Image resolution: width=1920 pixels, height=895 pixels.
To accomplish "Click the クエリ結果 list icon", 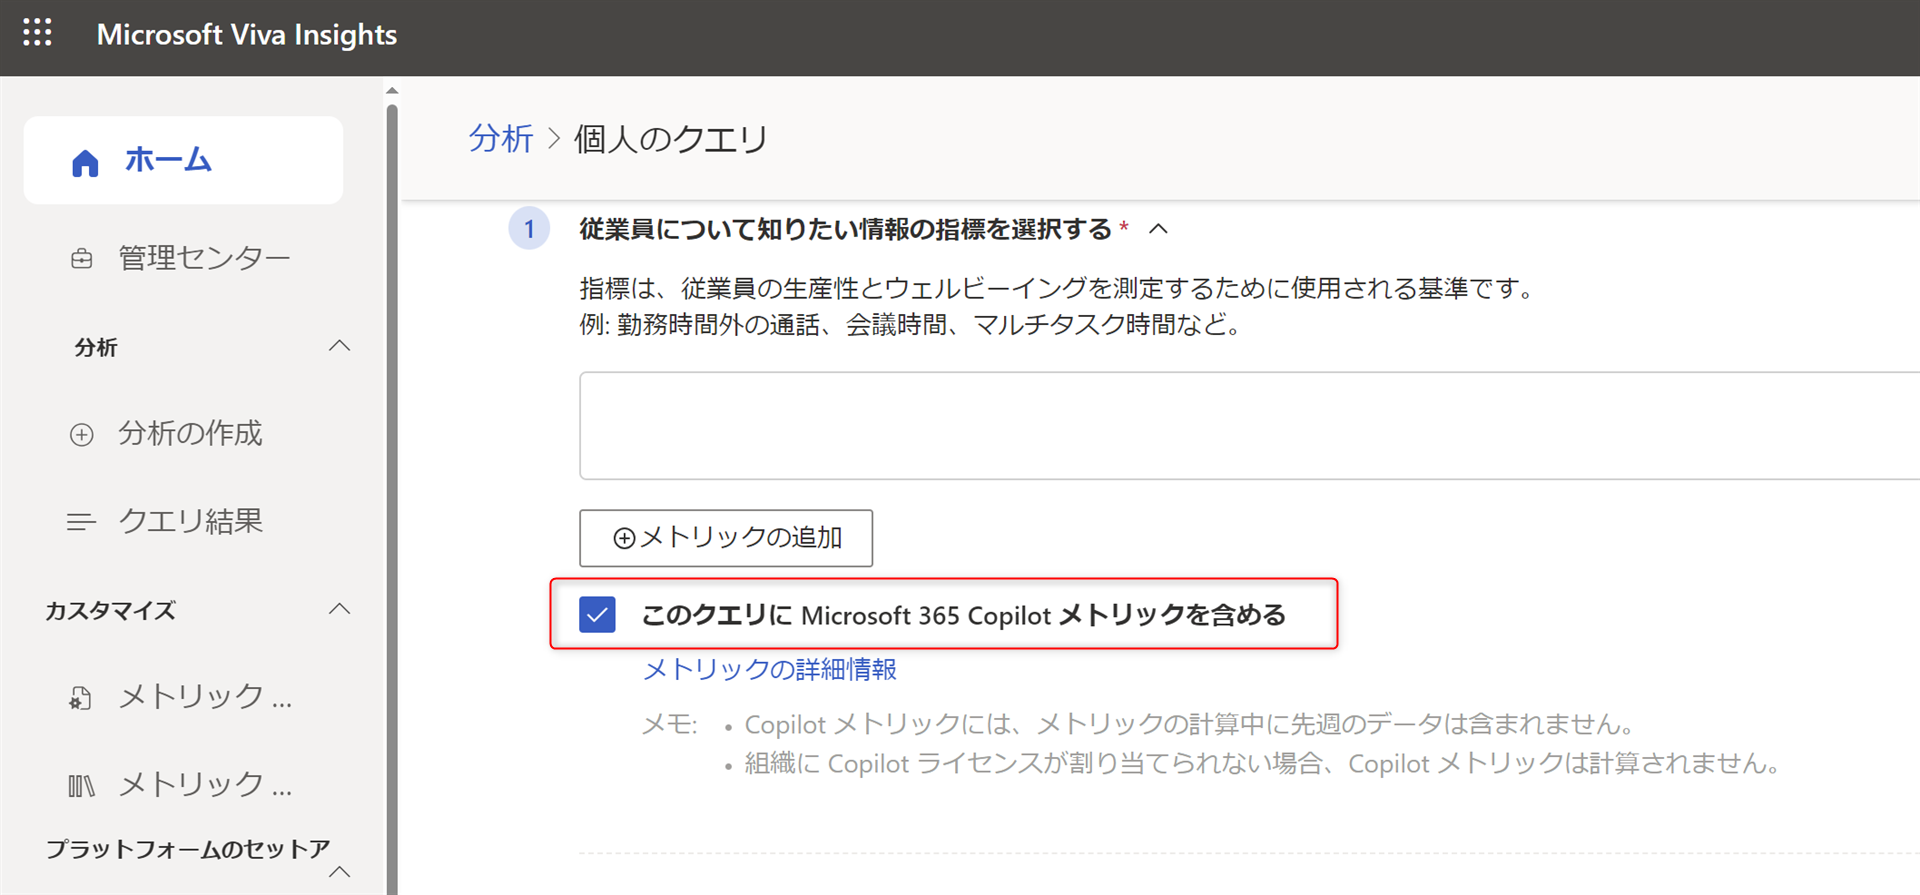I will click(81, 522).
